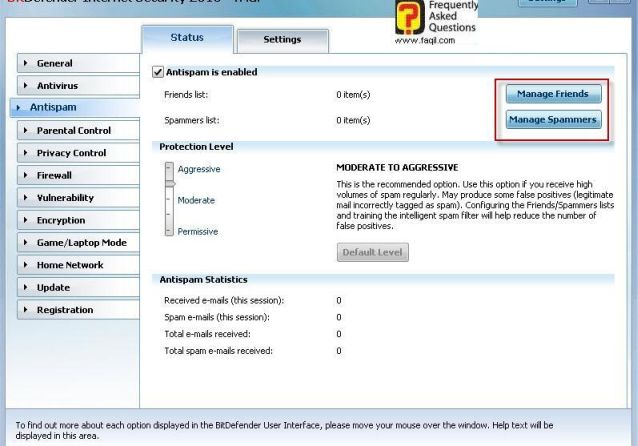This screenshot has width=638, height=446.
Task: Click the Protection Level section header
Action: point(196,147)
